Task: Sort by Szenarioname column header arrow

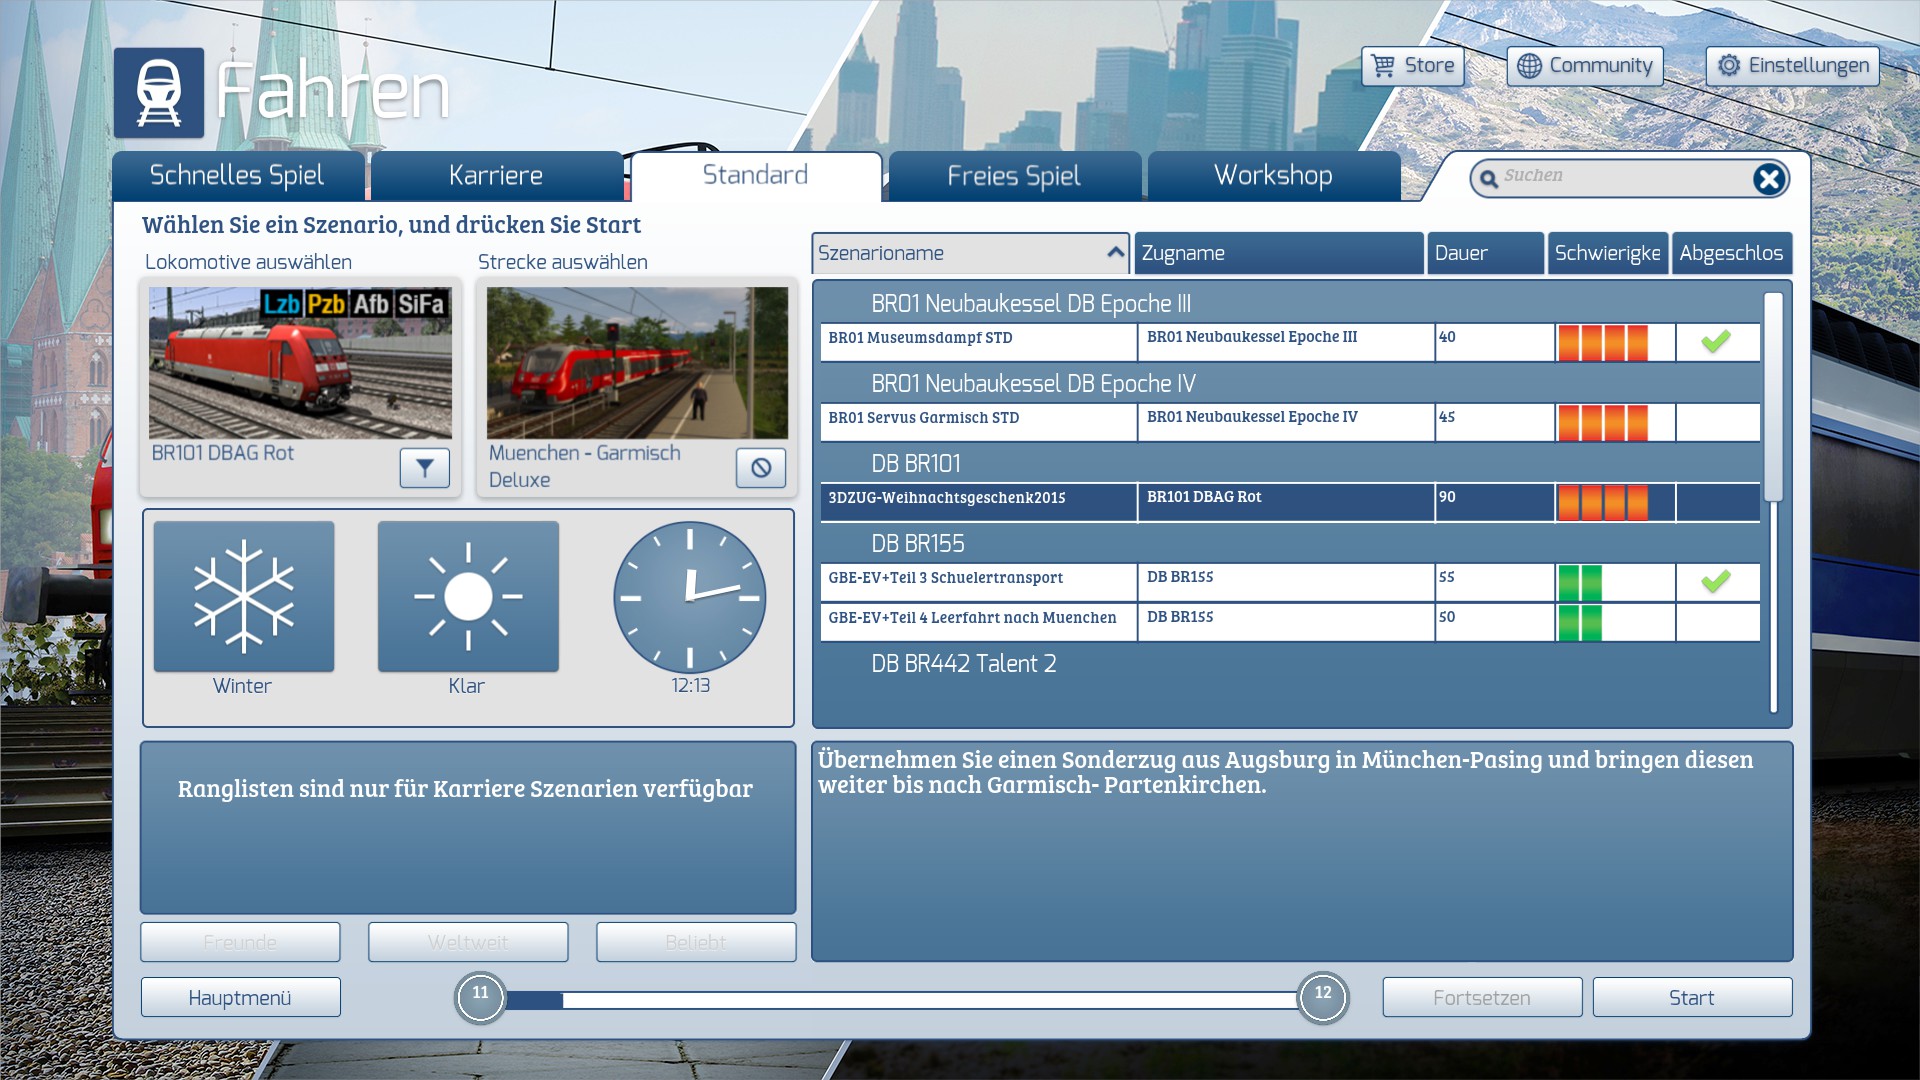Action: [x=1115, y=253]
